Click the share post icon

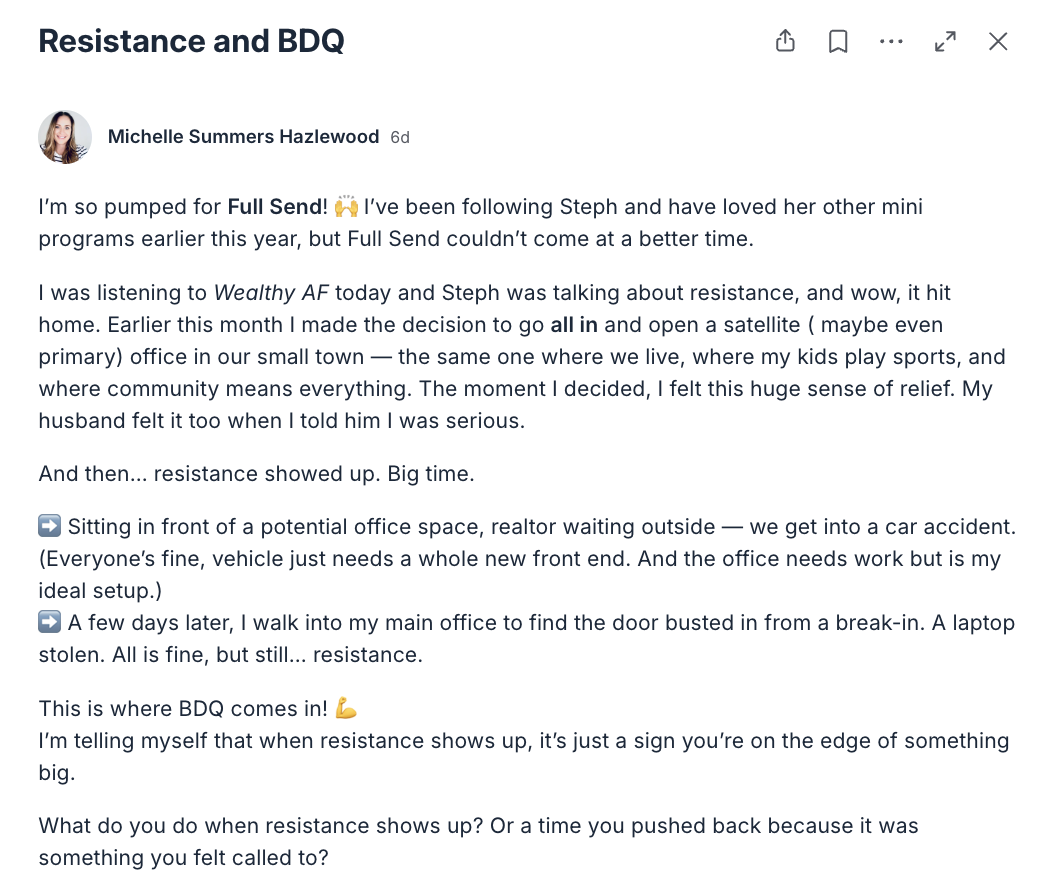[785, 41]
